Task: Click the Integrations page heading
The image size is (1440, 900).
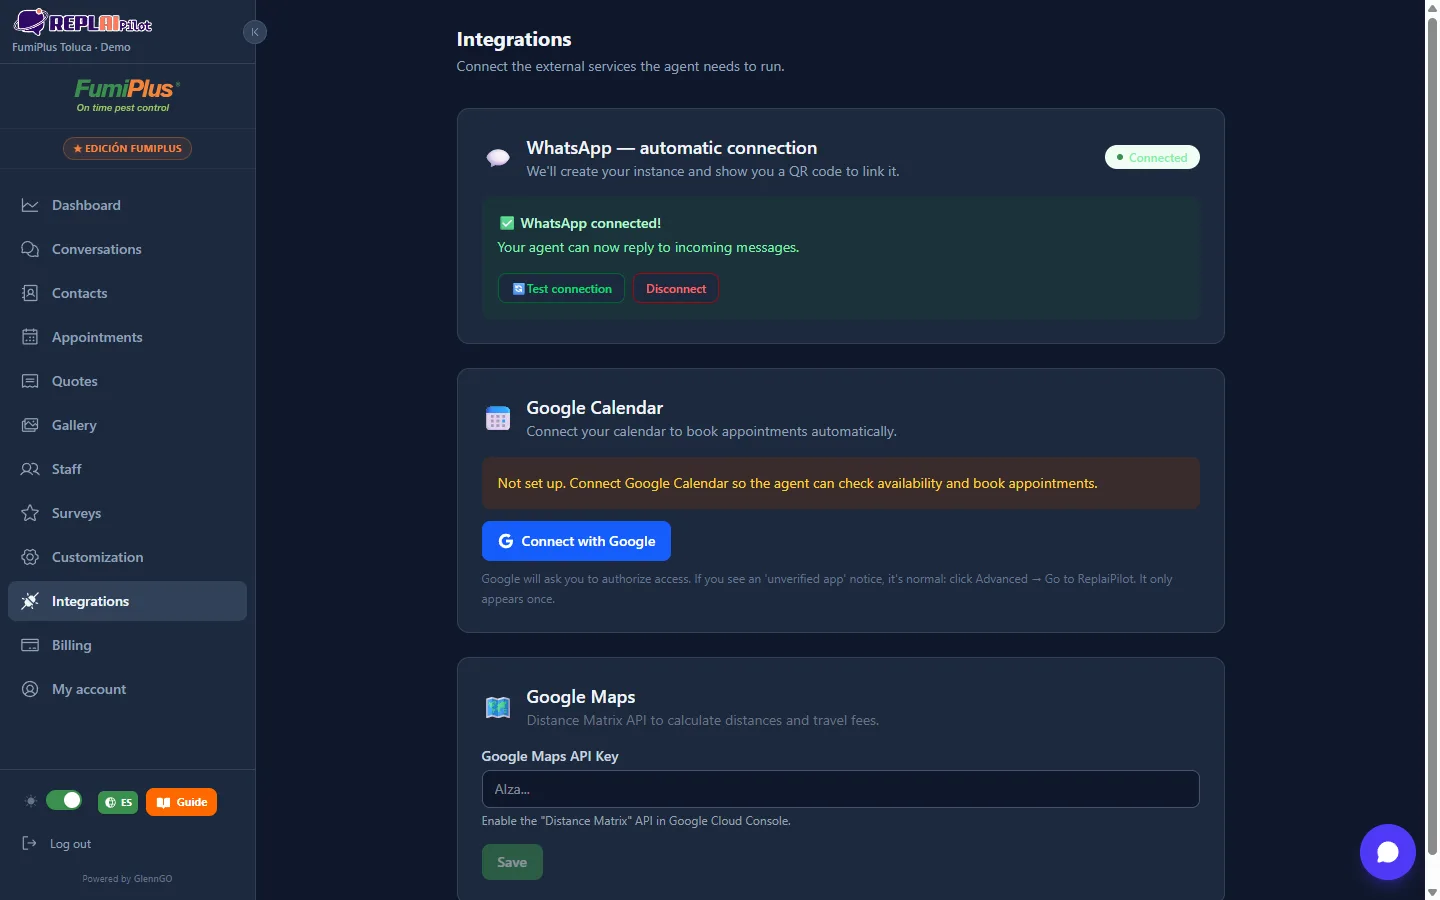Action: [514, 39]
